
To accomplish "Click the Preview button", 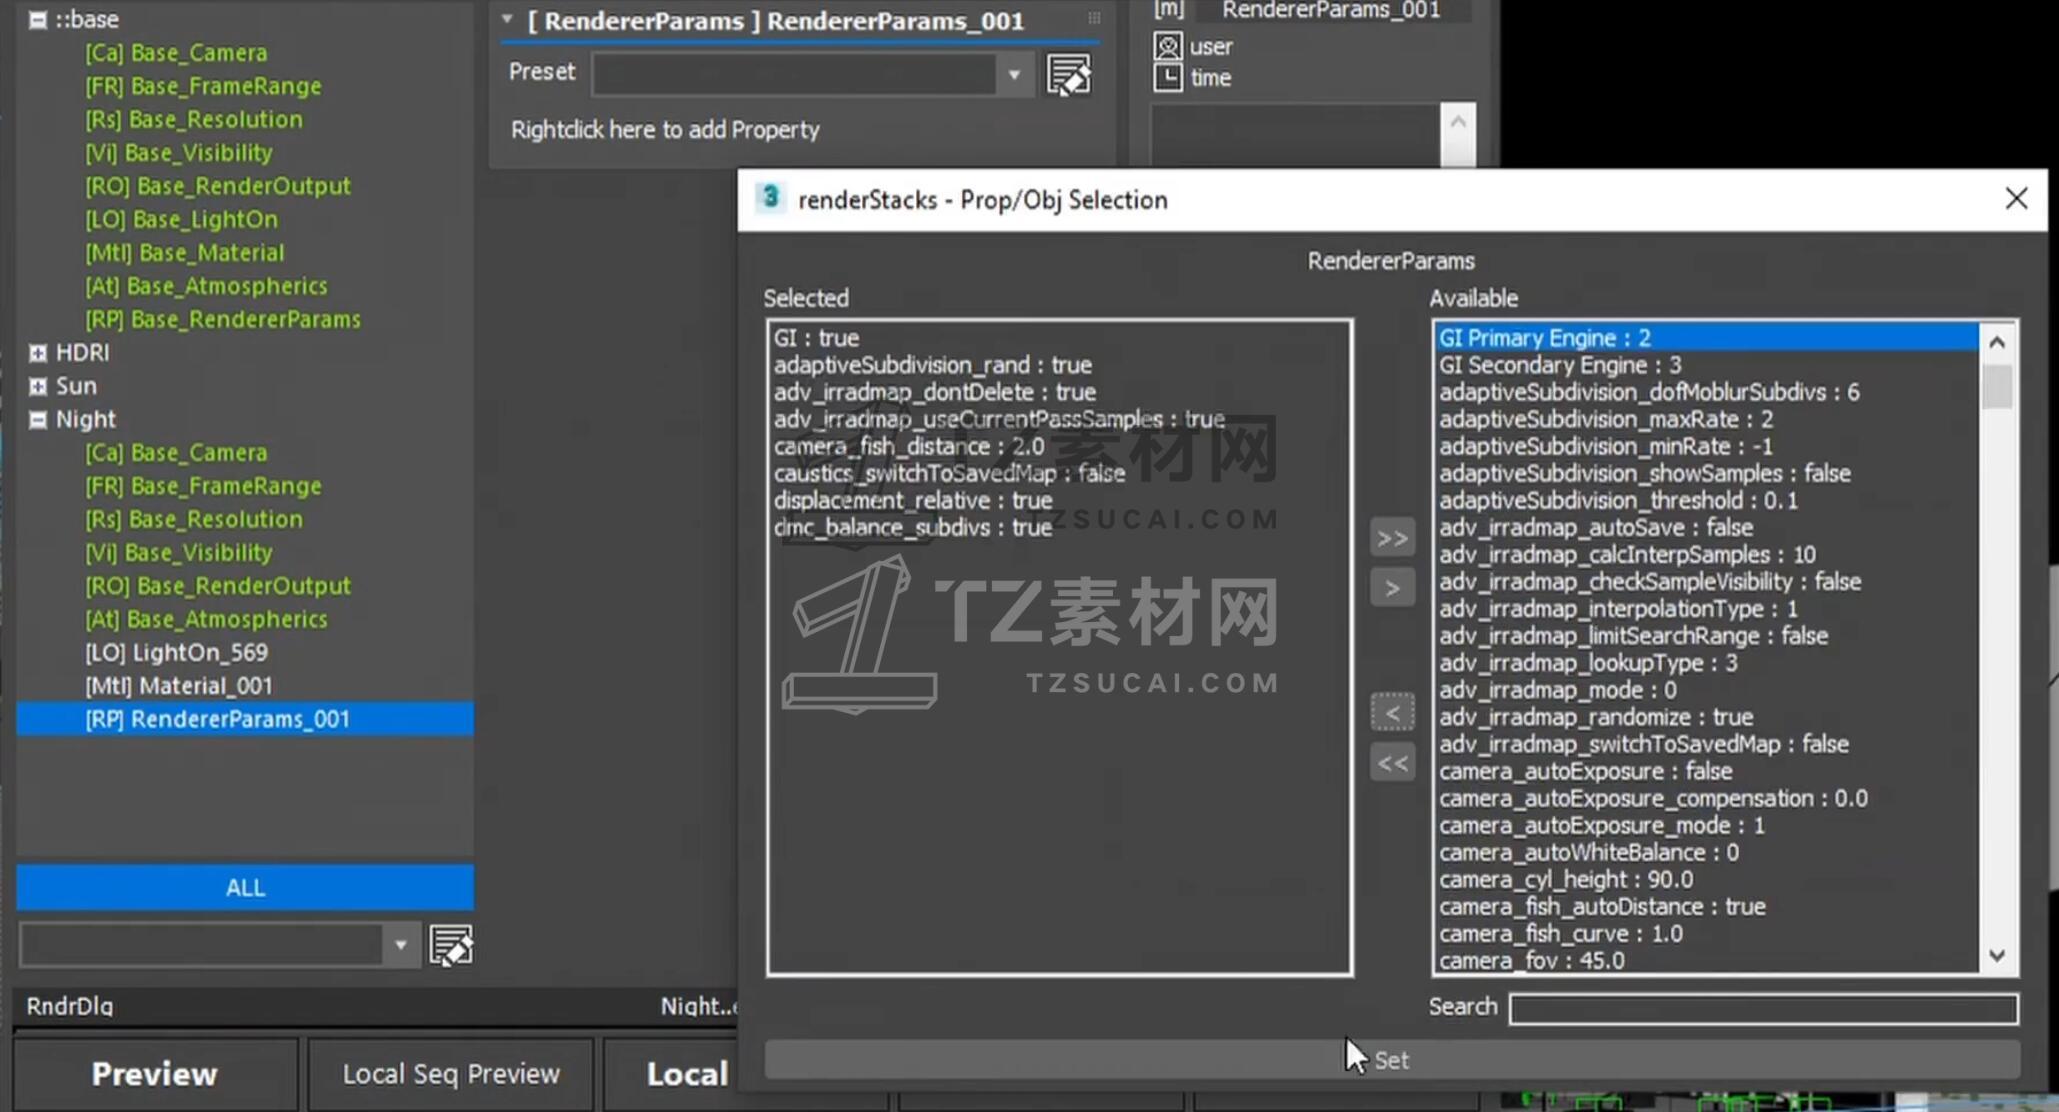I will (x=154, y=1073).
